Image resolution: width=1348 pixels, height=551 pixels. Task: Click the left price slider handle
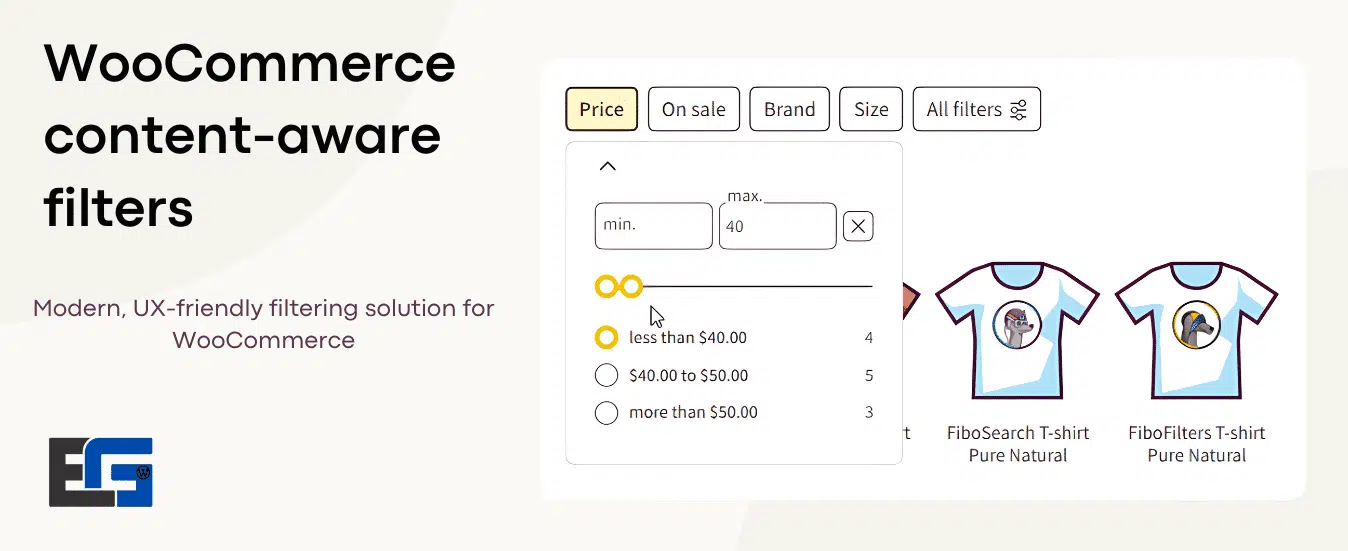[606, 287]
